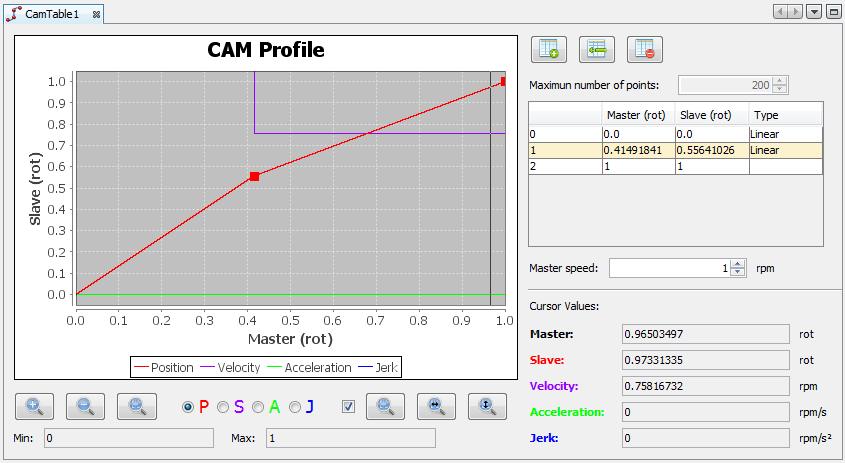Click the zoom out magnifier button
Viewport: 845px width, 463px height.
85,406
